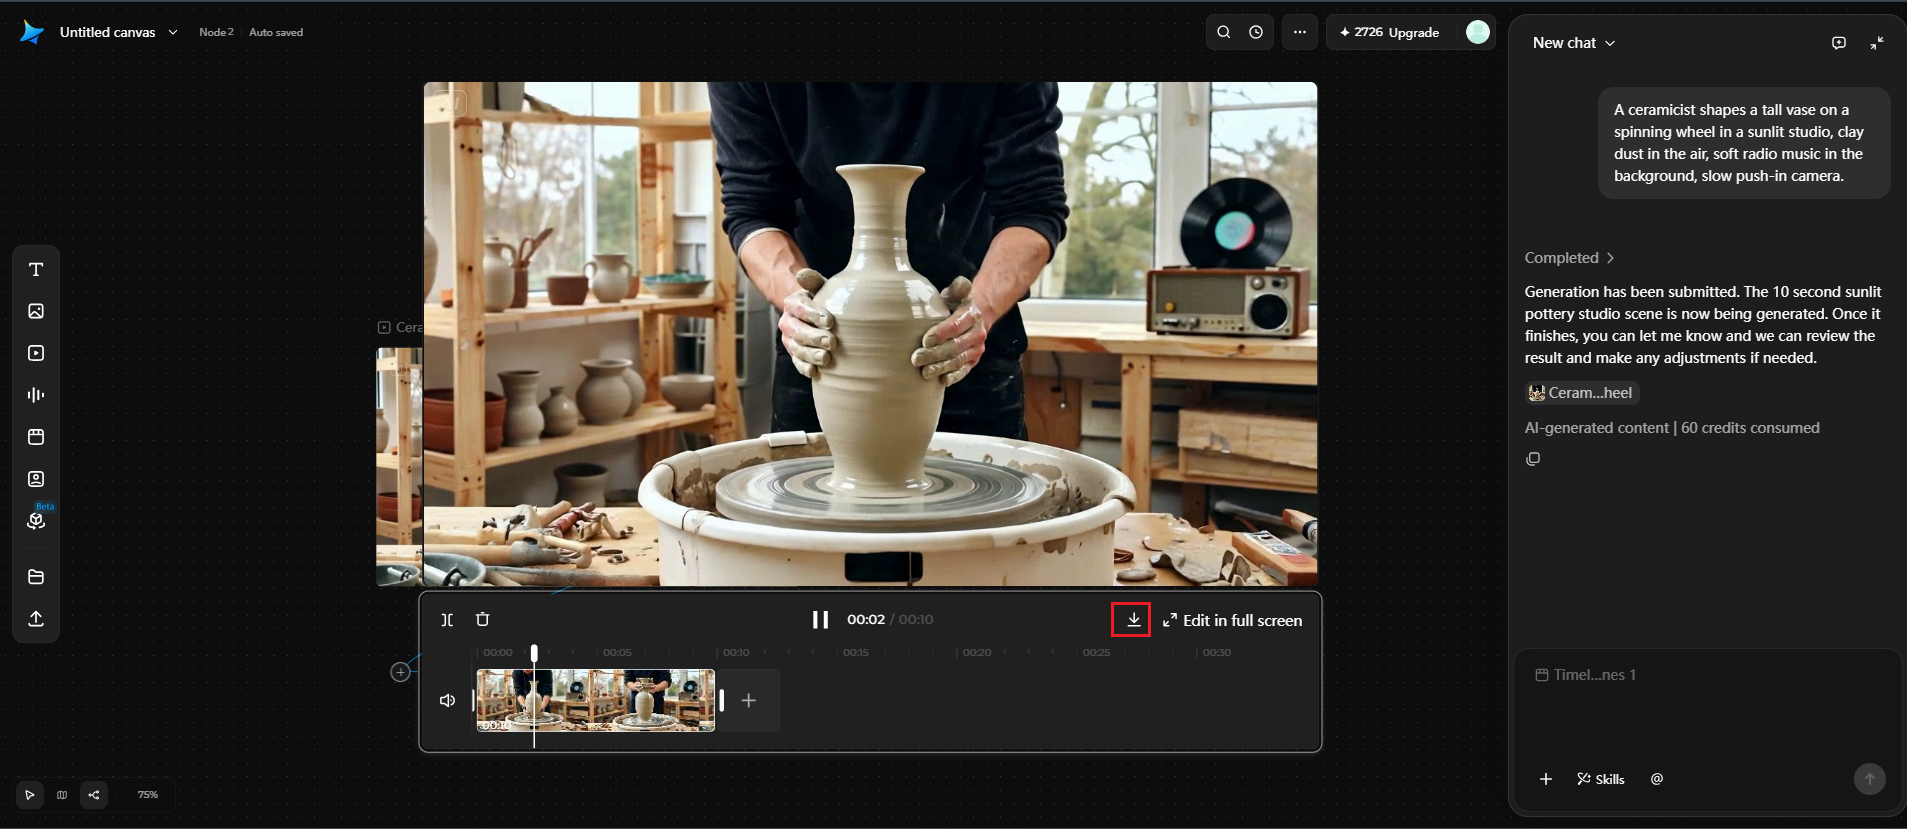Image resolution: width=1907 pixels, height=829 pixels.
Task: Click the search icon in top bar
Action: 1224,32
